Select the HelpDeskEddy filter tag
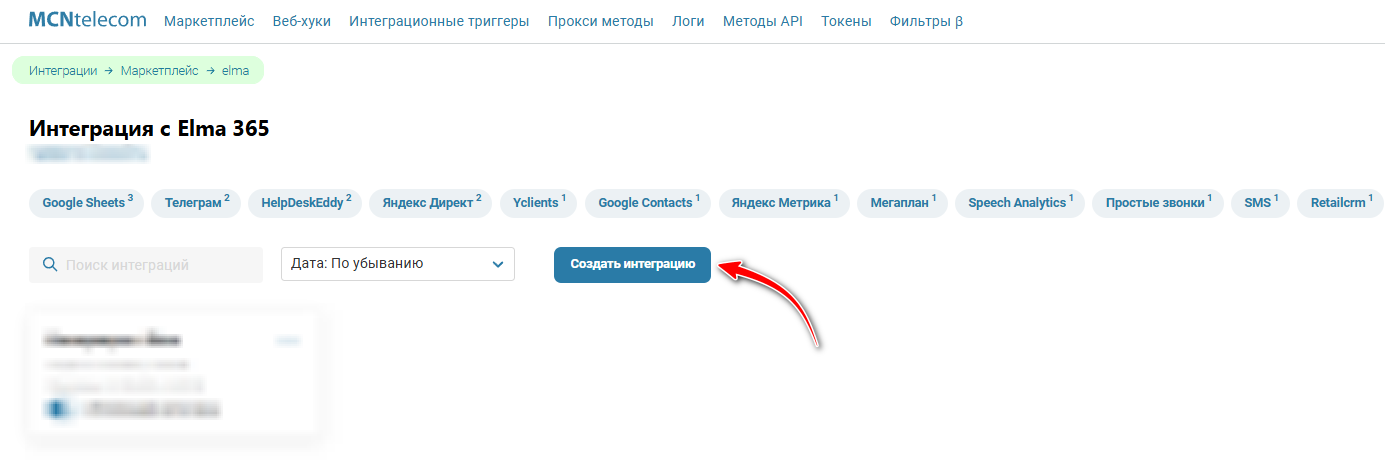 (x=306, y=203)
